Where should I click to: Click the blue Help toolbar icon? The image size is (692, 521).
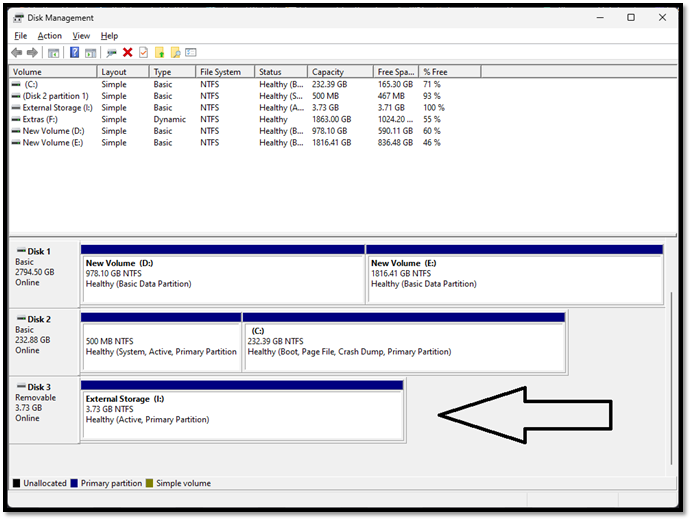74,52
